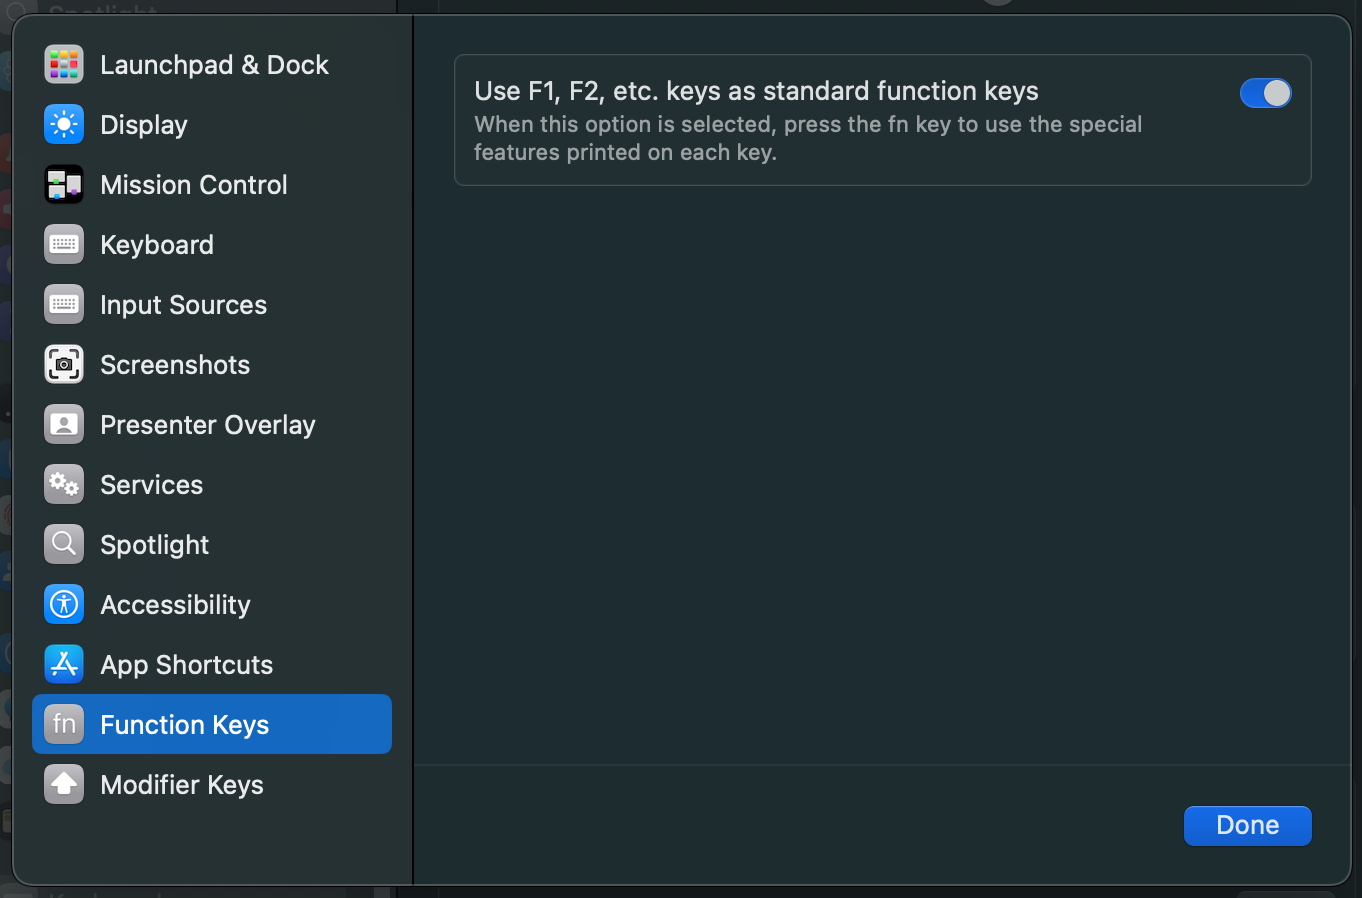Disable standard function keys toggle

tap(1266, 93)
